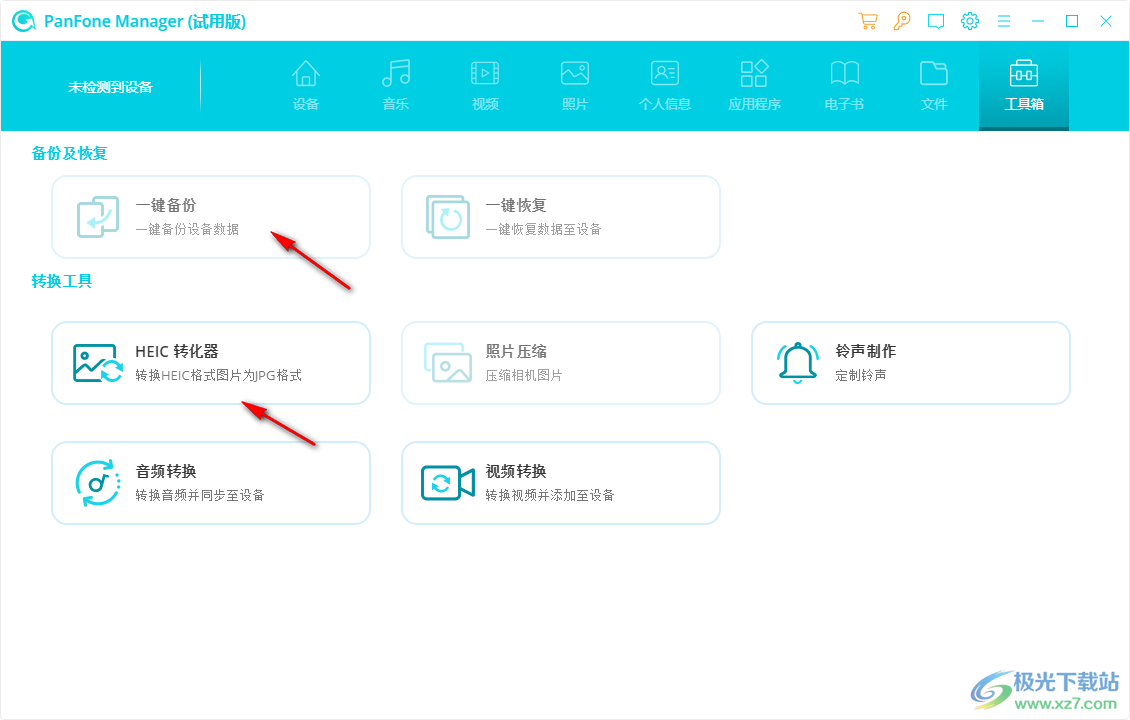
Task: Maximize the PanFone Manager window
Action: (x=1072, y=22)
